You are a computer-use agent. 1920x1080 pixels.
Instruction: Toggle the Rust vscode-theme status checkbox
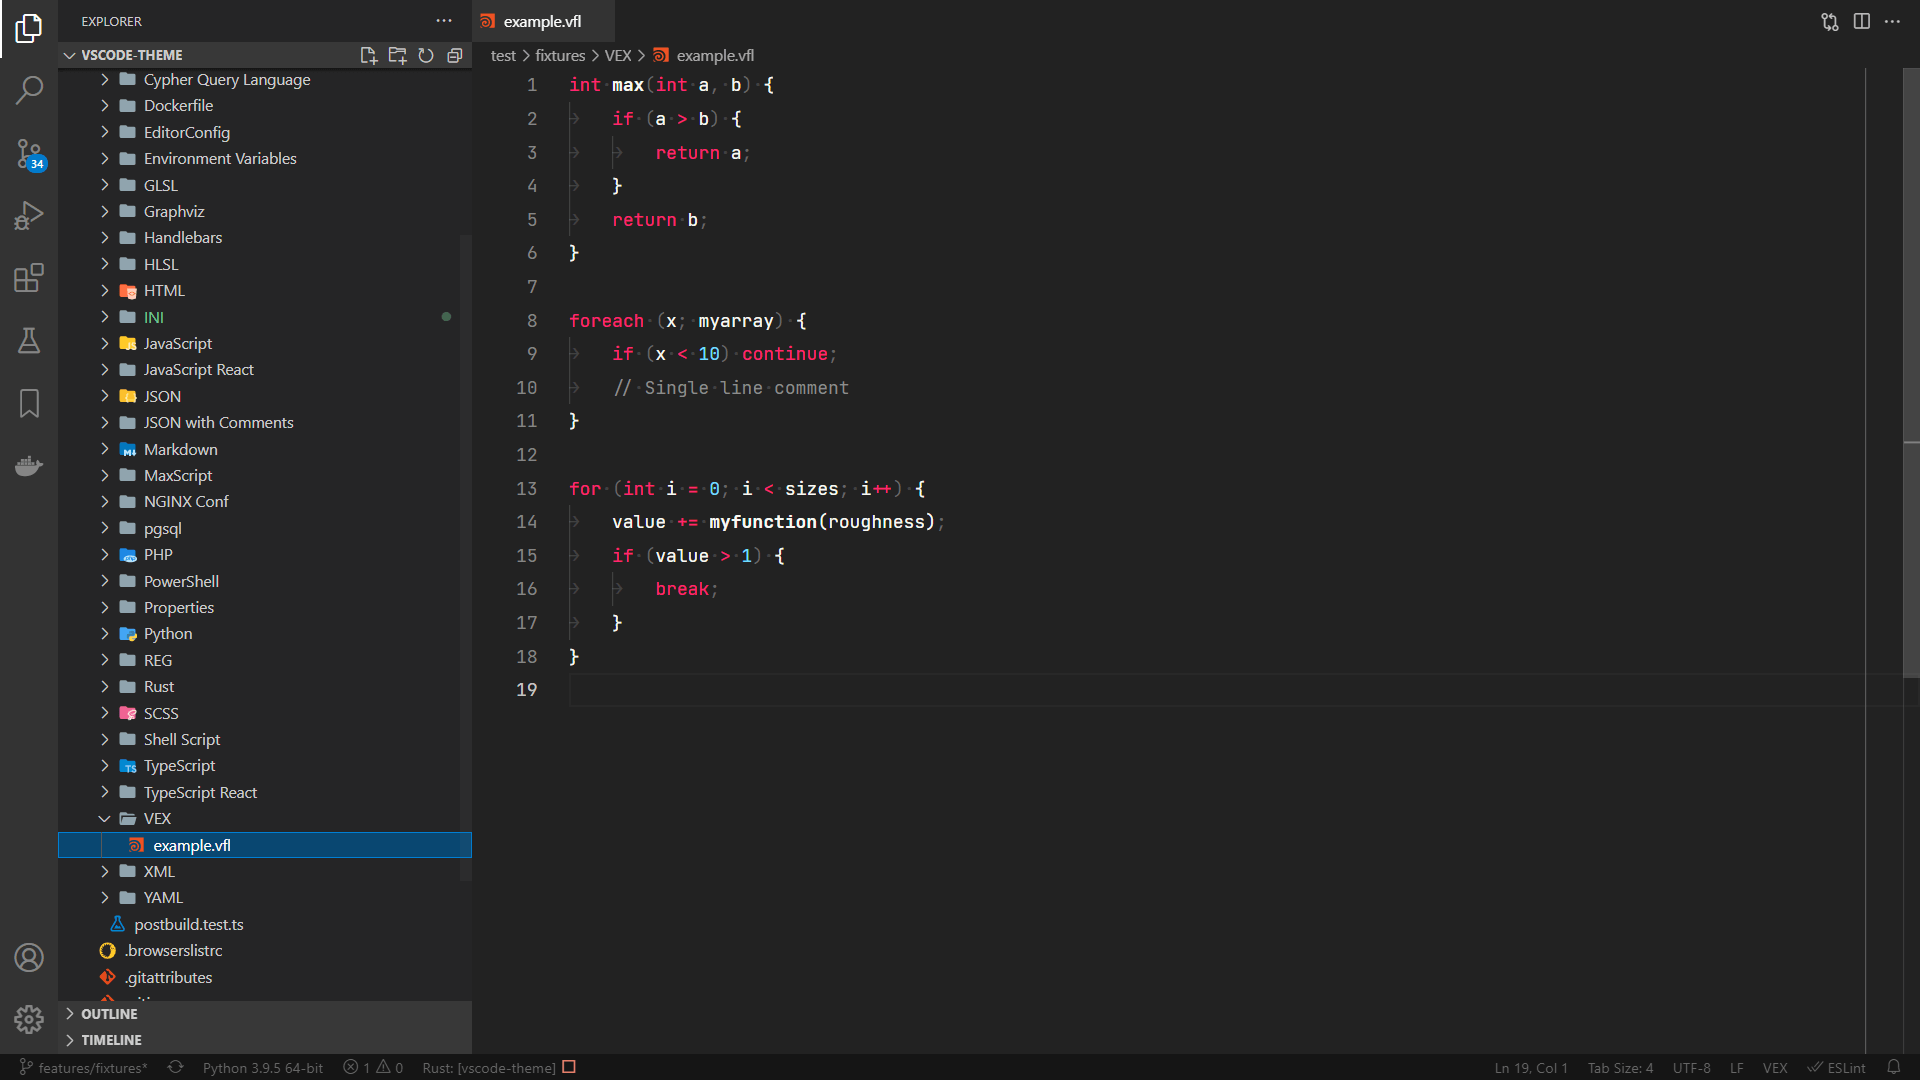point(569,1067)
